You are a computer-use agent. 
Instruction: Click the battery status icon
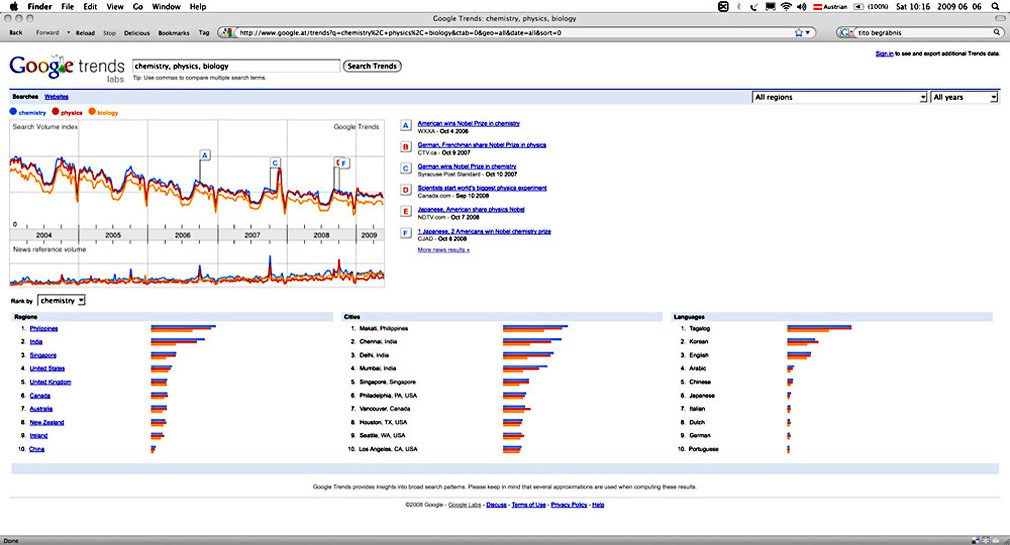pyautogui.click(x=859, y=6)
